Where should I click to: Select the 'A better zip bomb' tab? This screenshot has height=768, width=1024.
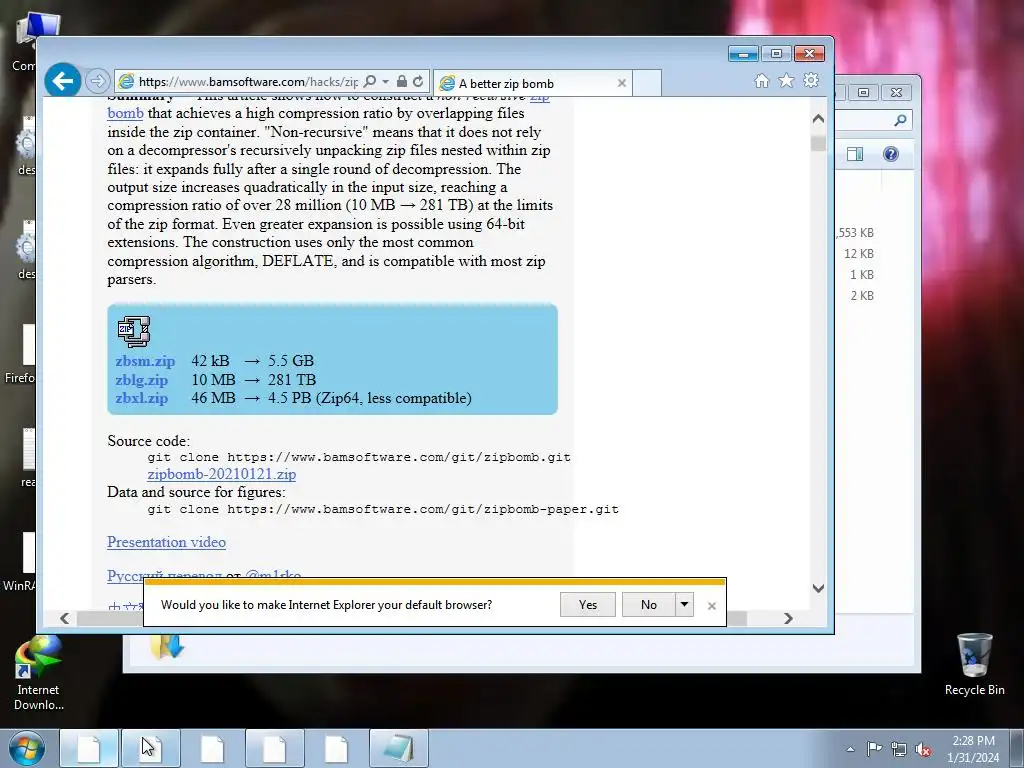[532, 84]
